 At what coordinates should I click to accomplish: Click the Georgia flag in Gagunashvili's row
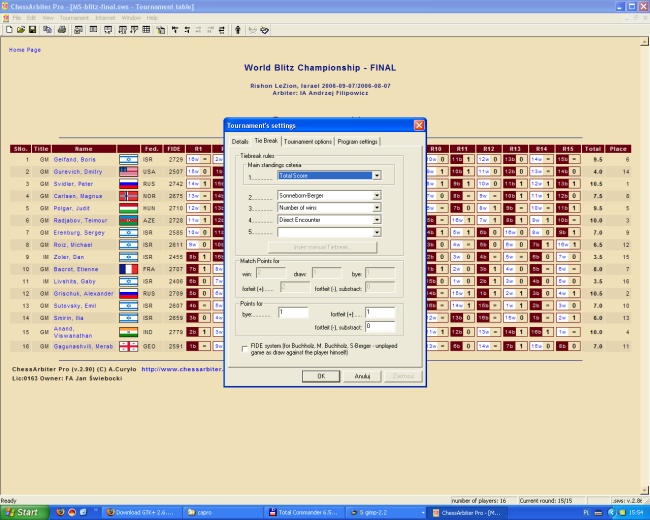click(129, 346)
